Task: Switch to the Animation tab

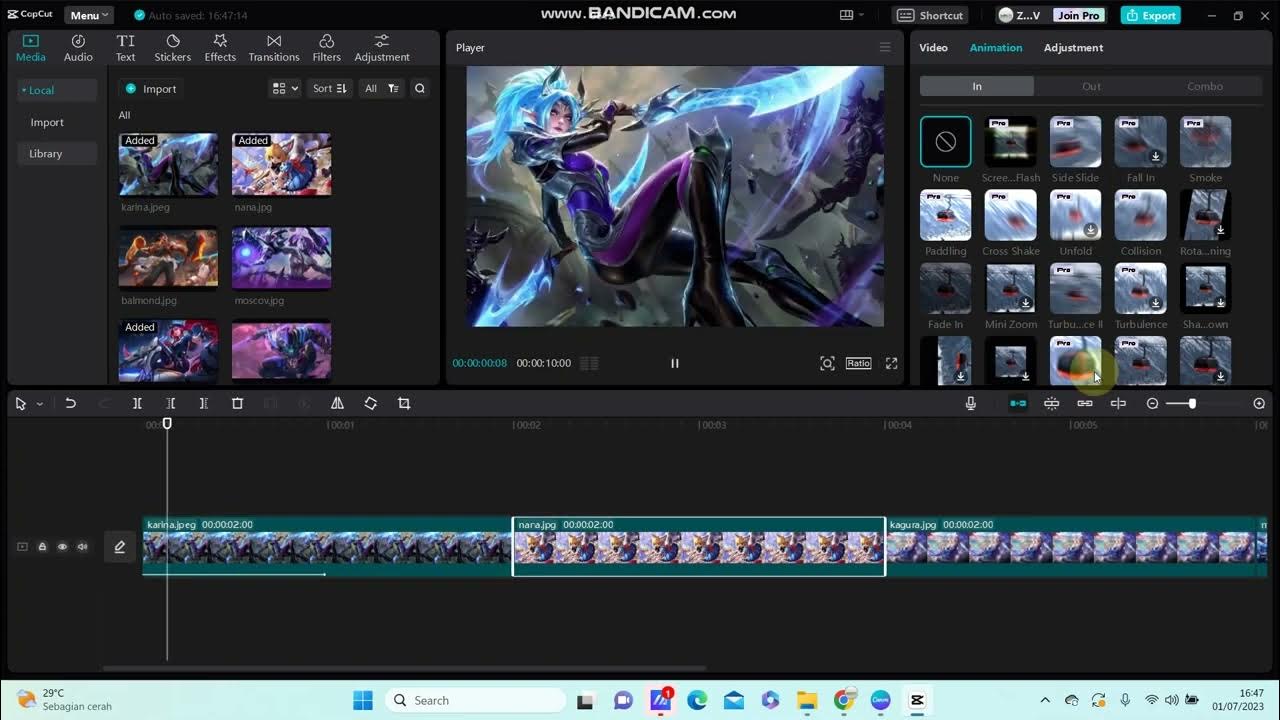Action: [996, 48]
